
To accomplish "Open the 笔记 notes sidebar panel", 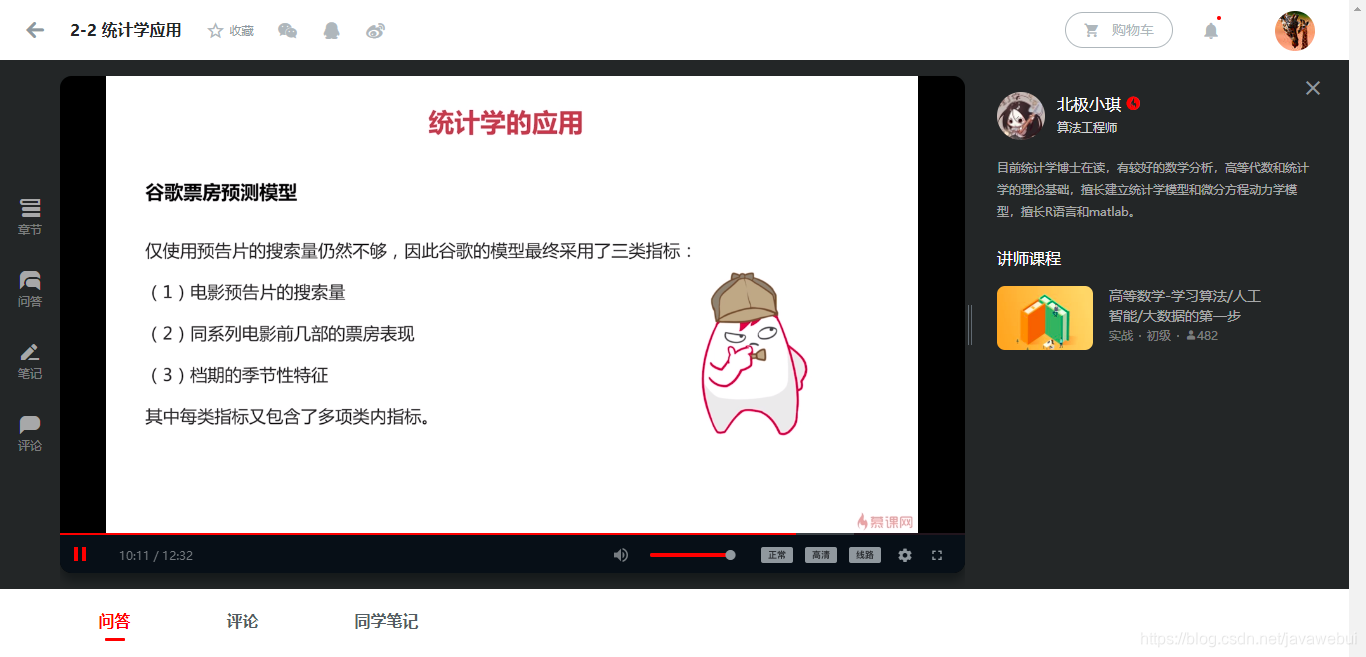I will click(30, 360).
